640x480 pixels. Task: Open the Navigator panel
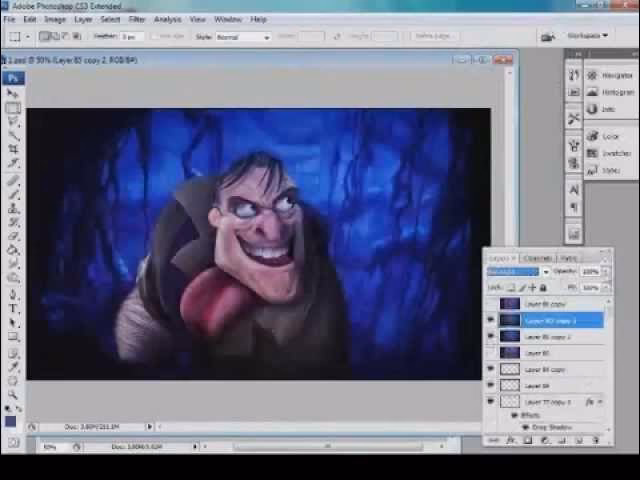click(x=610, y=76)
